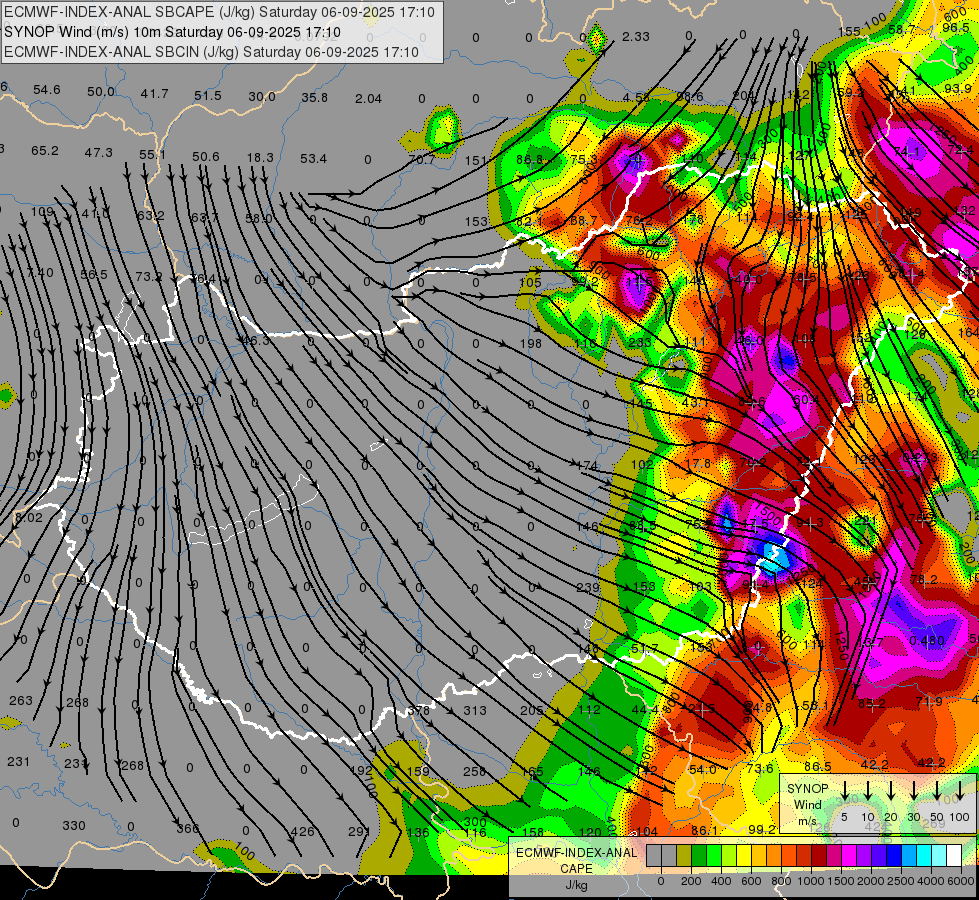Click the '258' value on the map
979x900 pixels.
(475, 772)
